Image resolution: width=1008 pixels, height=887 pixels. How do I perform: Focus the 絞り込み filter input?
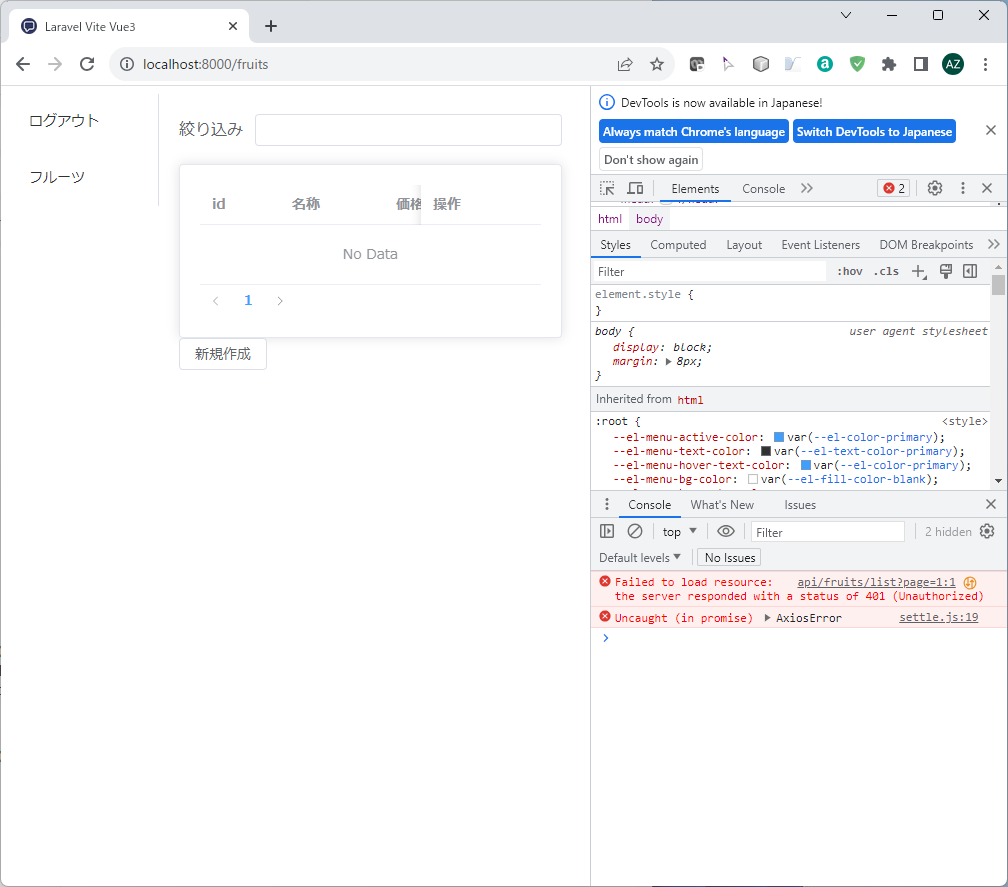coord(408,130)
